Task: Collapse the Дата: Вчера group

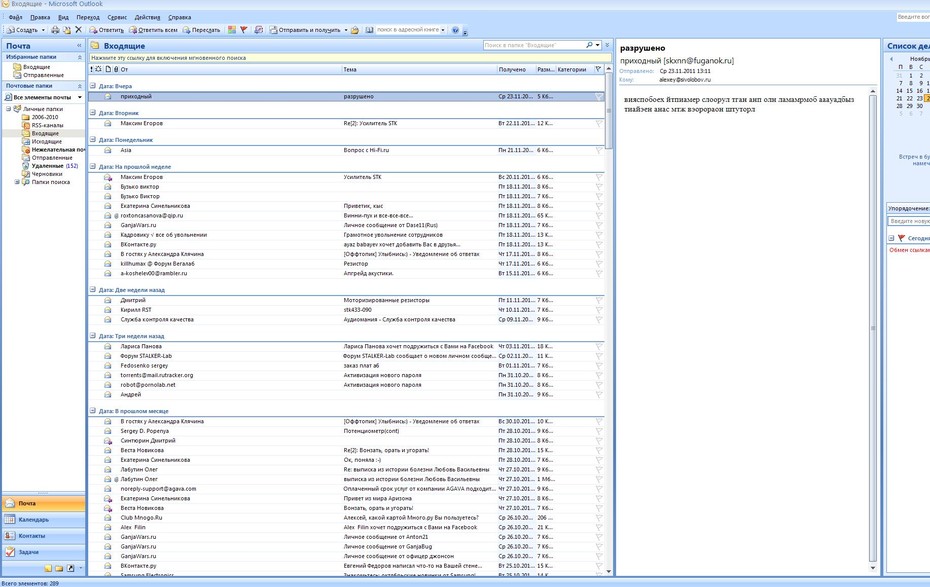Action: coord(93,86)
